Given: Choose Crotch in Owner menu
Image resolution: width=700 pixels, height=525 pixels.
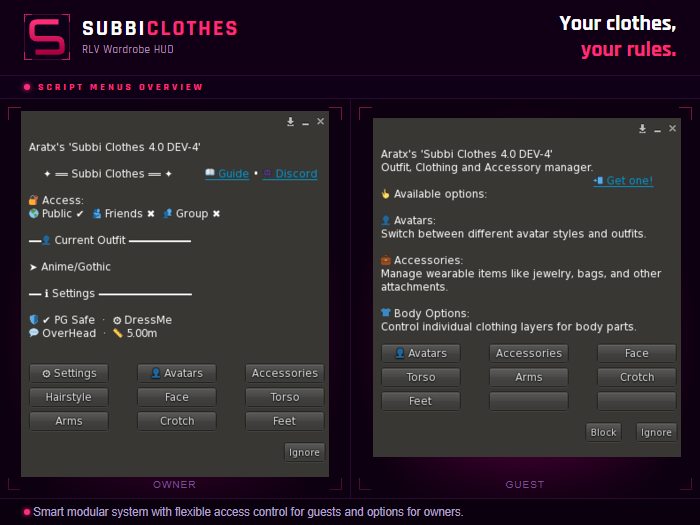Looking at the screenshot, I should pos(177,421).
